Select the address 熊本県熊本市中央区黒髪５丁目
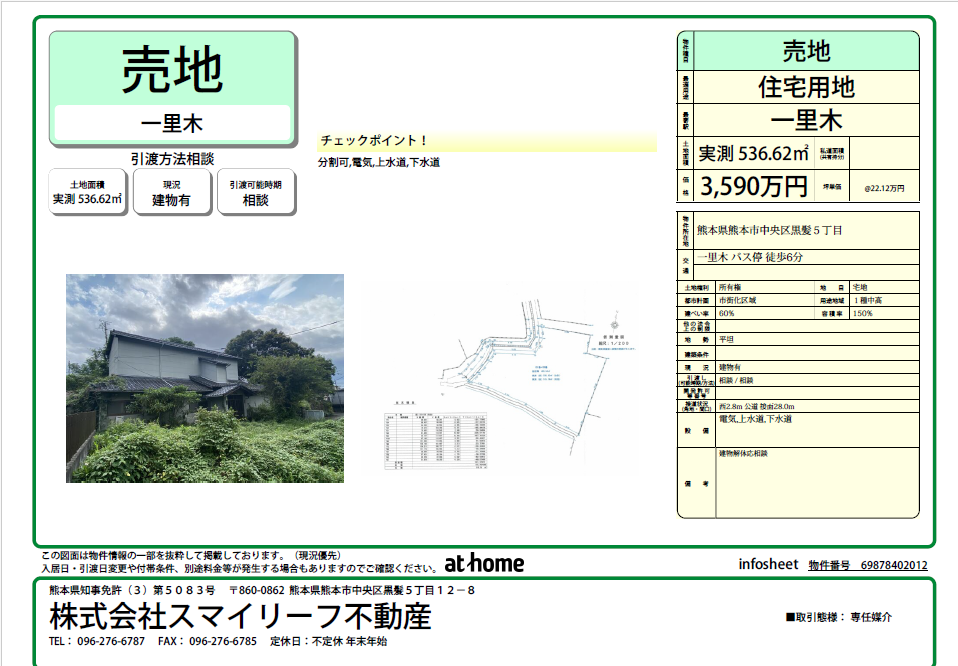This screenshot has width=958, height=666. coord(768,231)
